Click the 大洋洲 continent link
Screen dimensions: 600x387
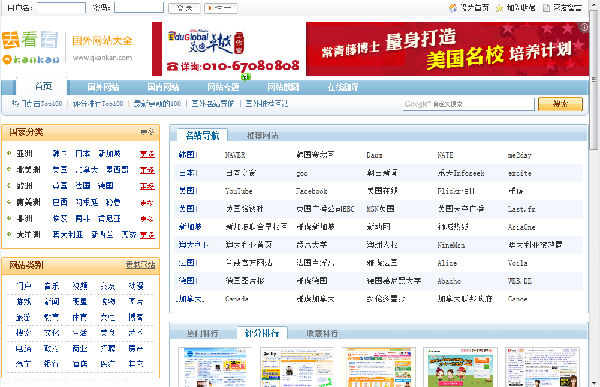coord(28,234)
